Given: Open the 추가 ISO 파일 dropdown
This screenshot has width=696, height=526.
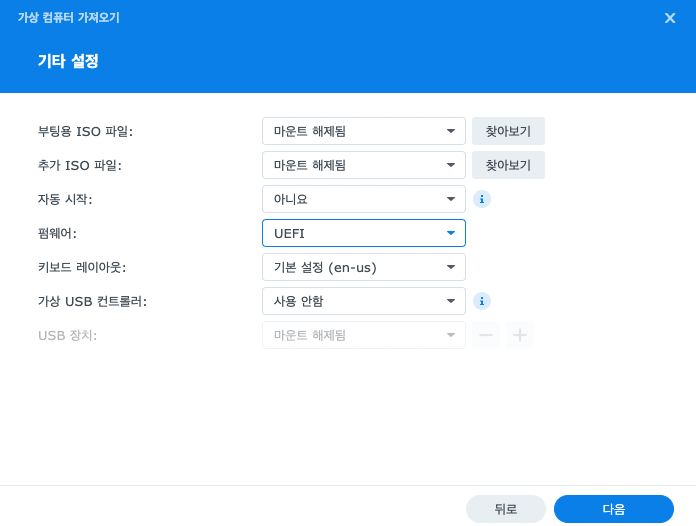Looking at the screenshot, I should pos(364,165).
